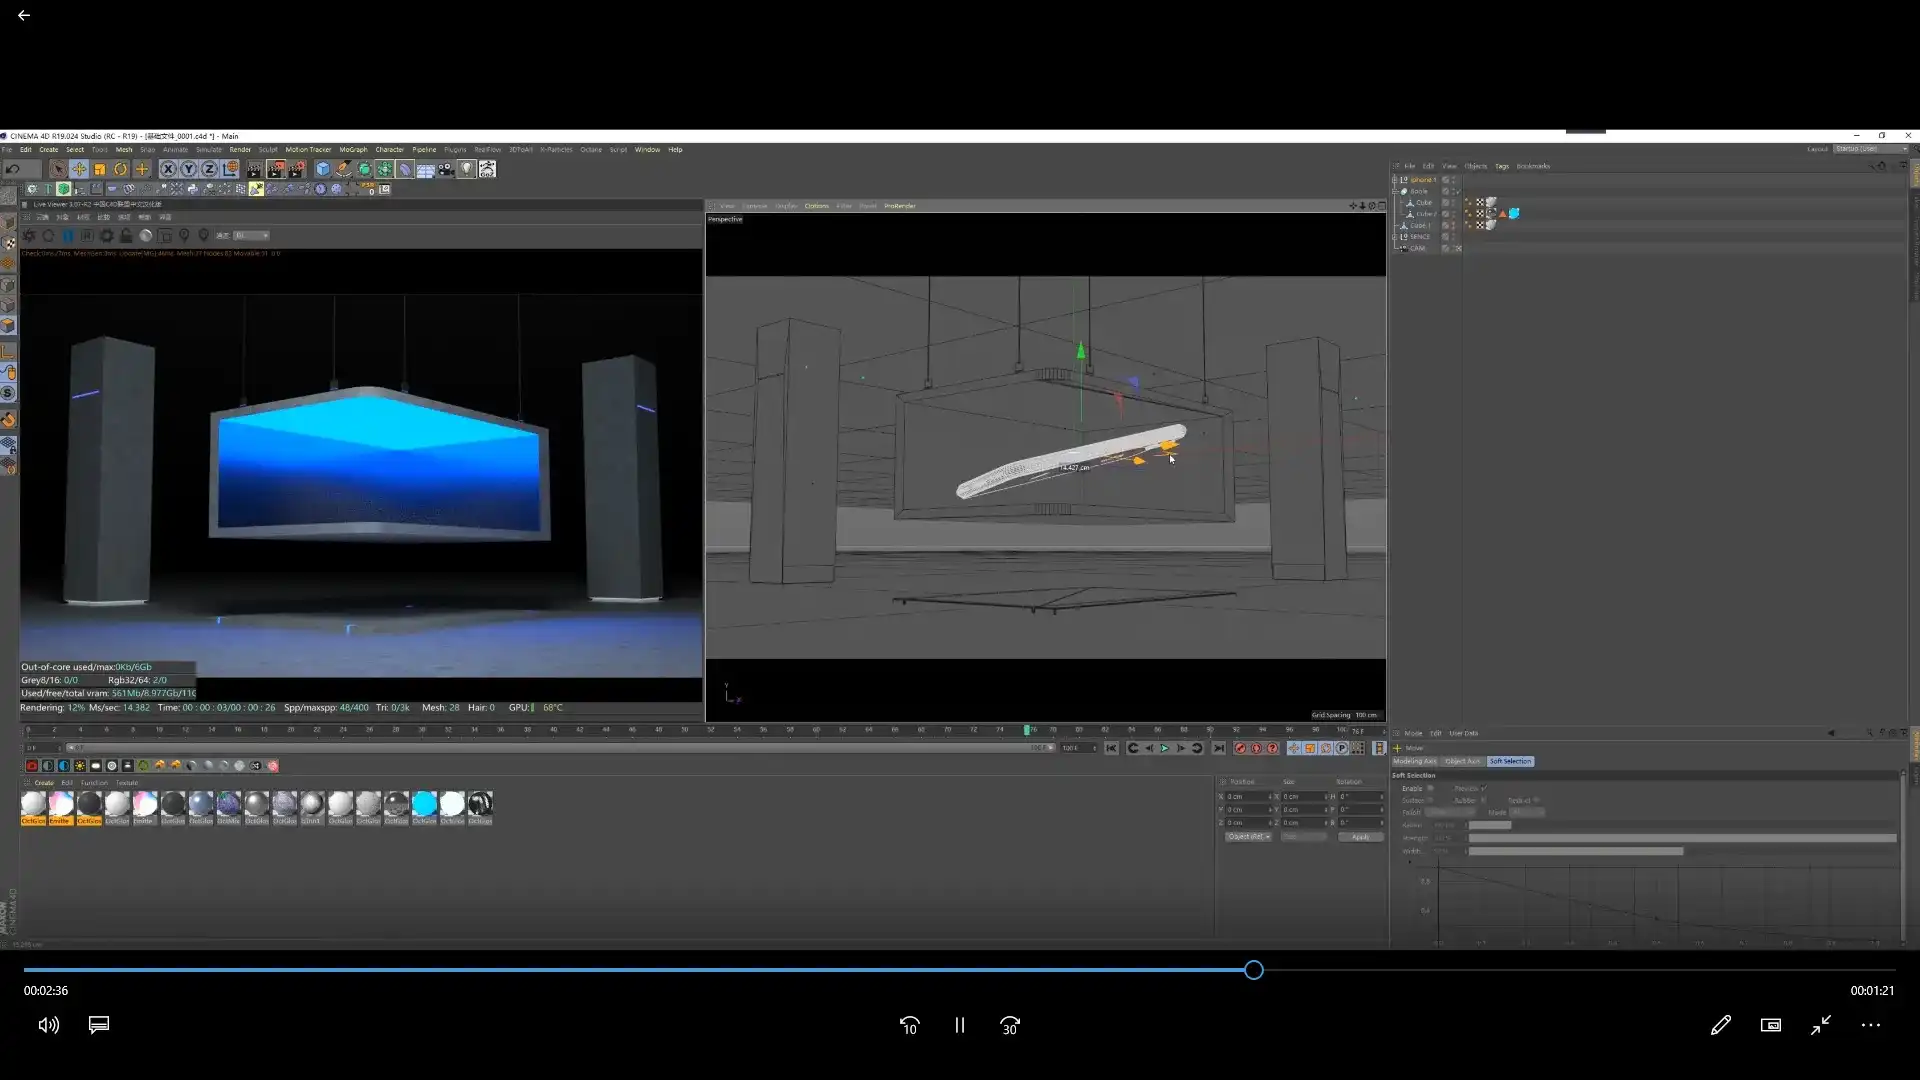Open the MoGraph menu
The image size is (1920, 1080).
[353, 150]
